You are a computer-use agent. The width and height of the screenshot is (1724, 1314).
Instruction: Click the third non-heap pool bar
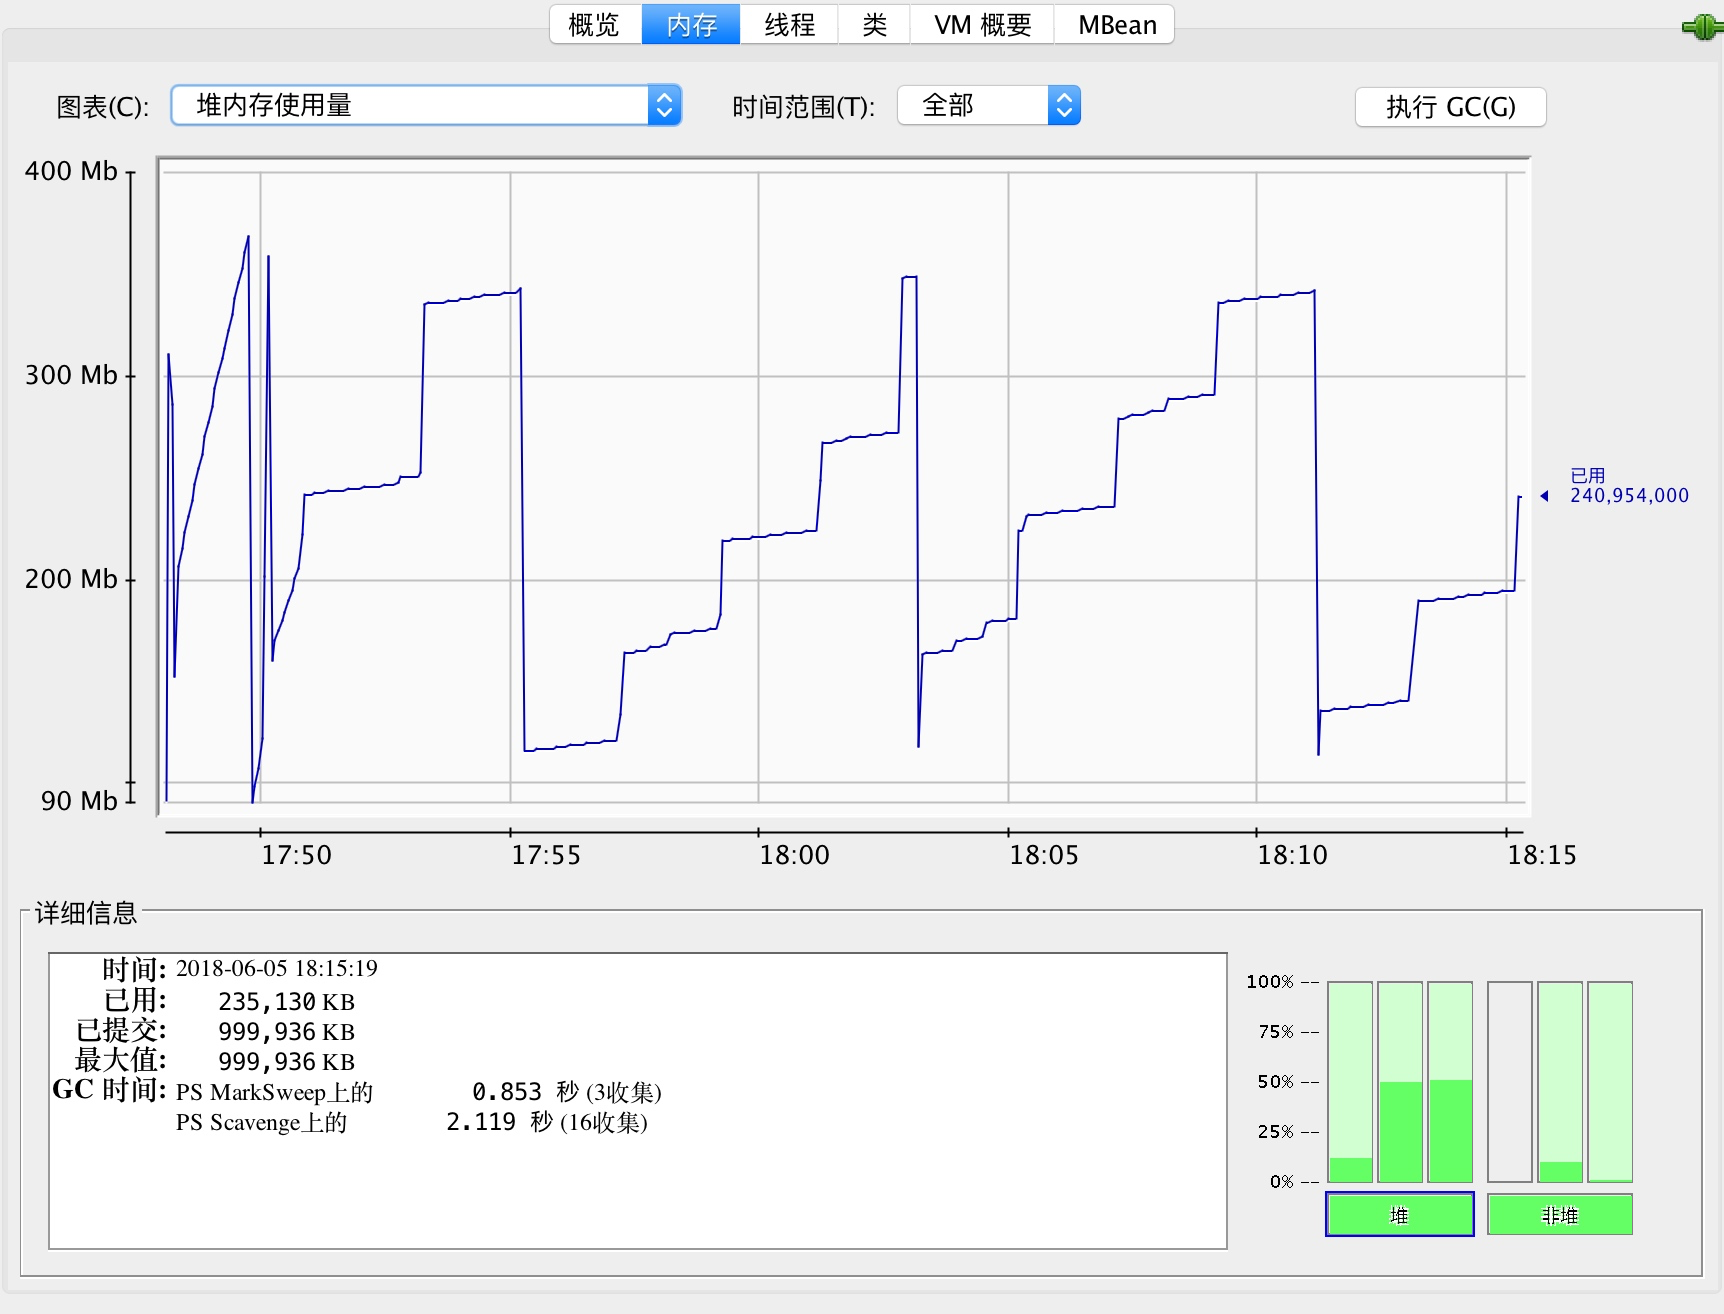1610,1082
